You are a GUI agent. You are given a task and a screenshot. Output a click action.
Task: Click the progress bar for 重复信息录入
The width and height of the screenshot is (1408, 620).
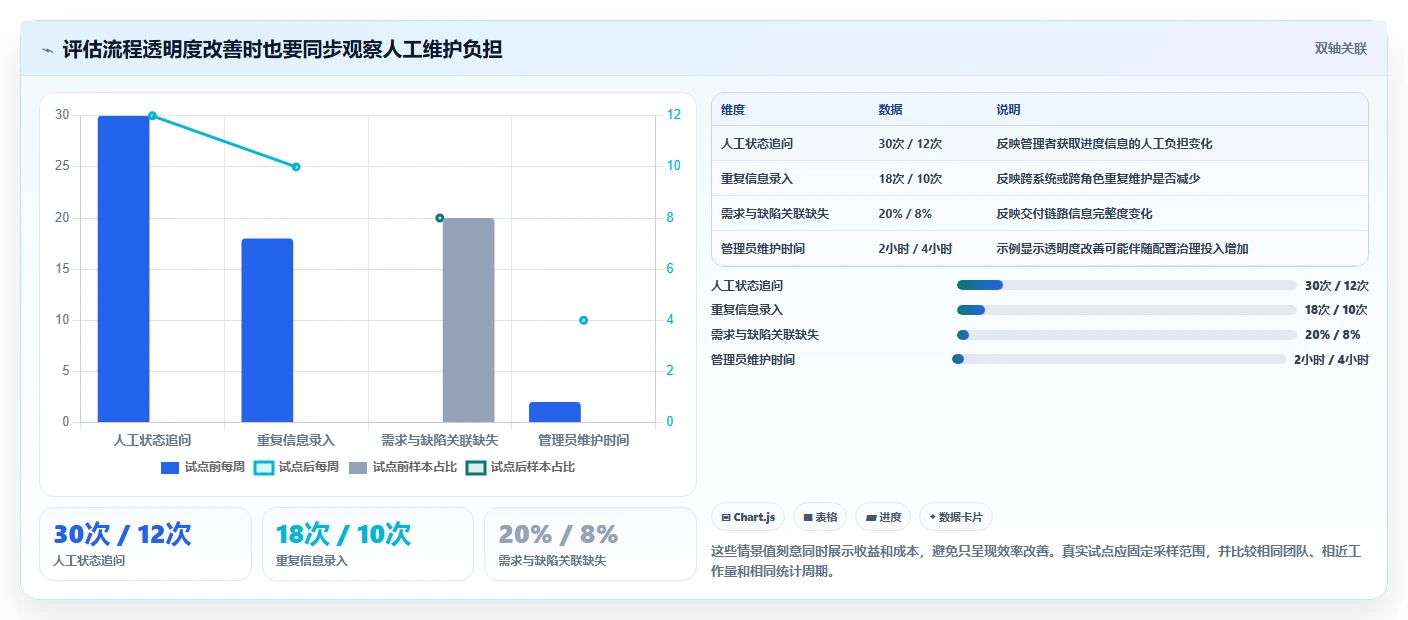click(x=1126, y=310)
